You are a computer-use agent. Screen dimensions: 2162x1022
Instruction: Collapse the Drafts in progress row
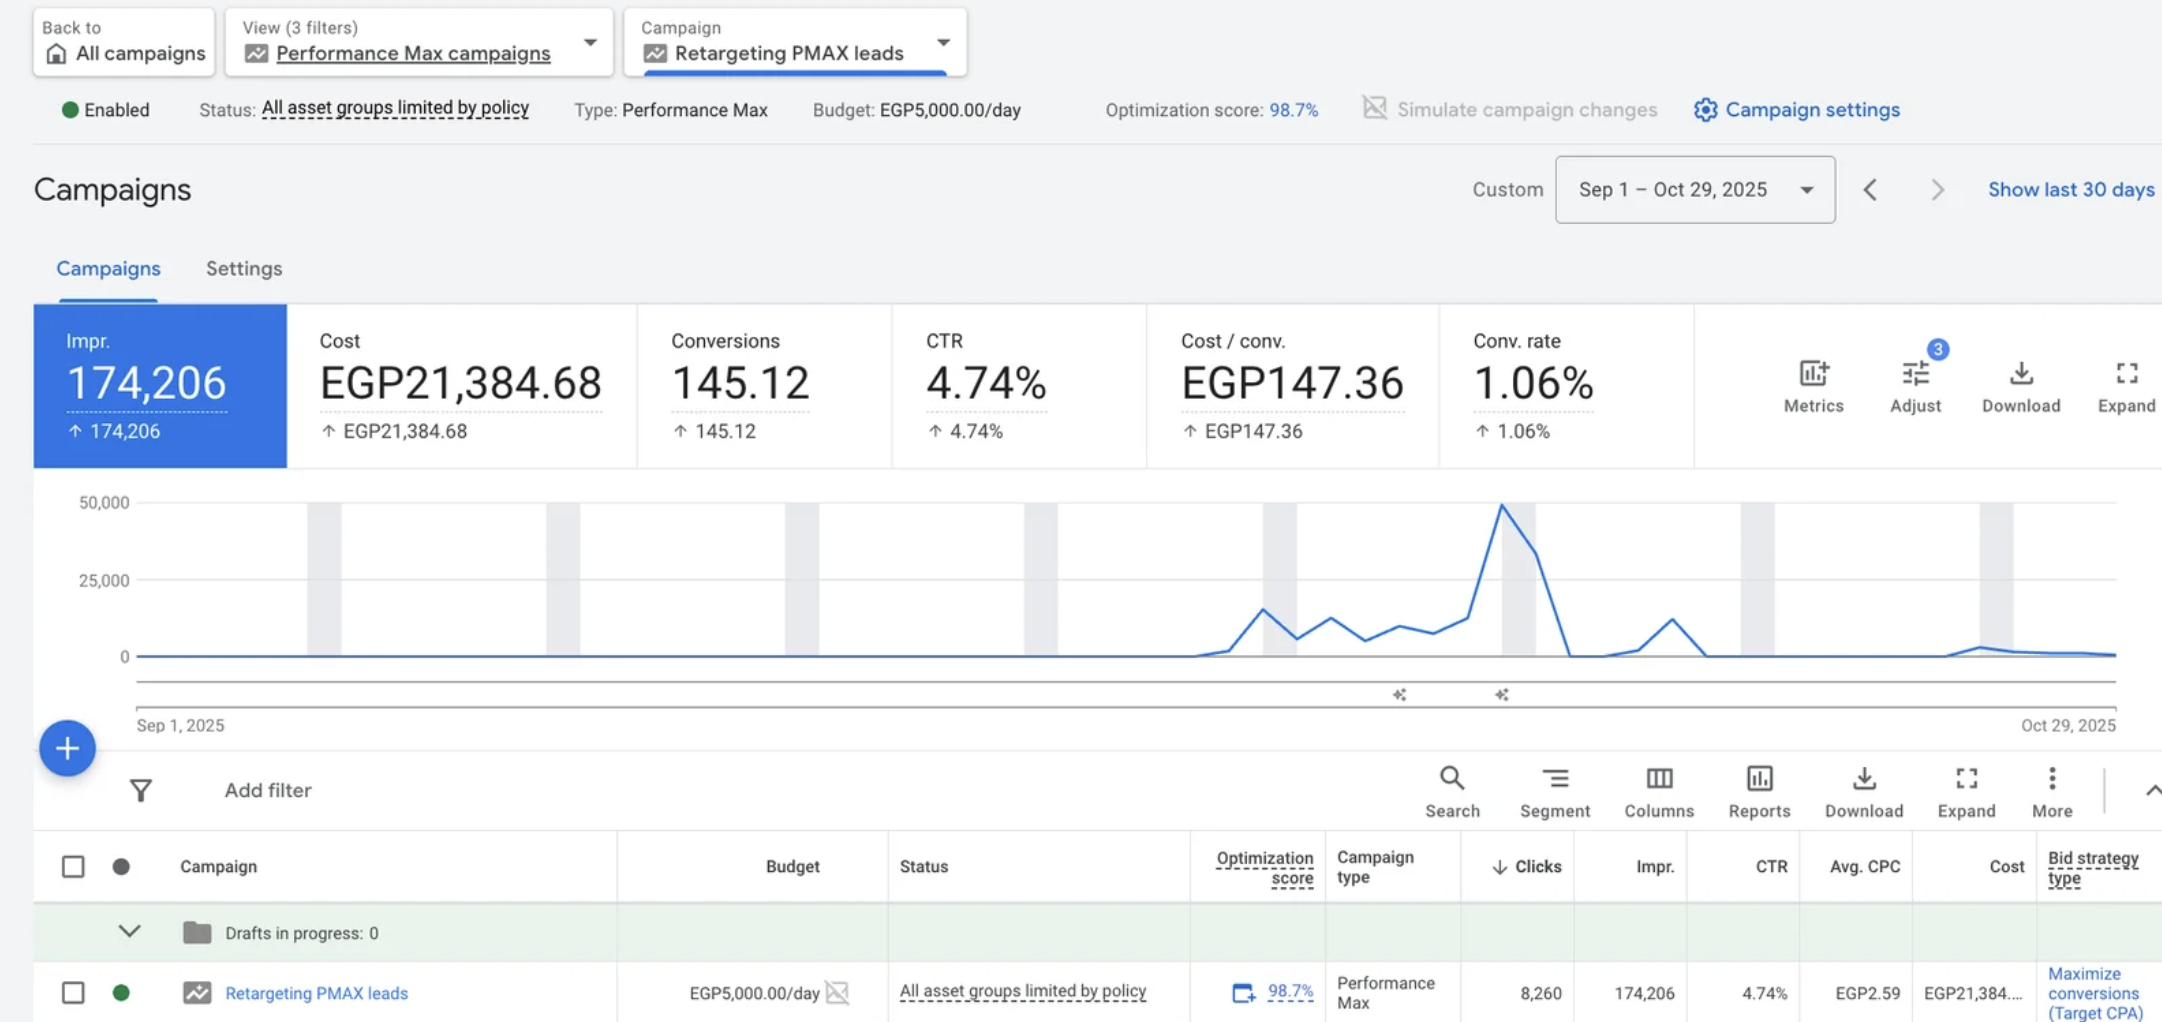[x=129, y=932]
